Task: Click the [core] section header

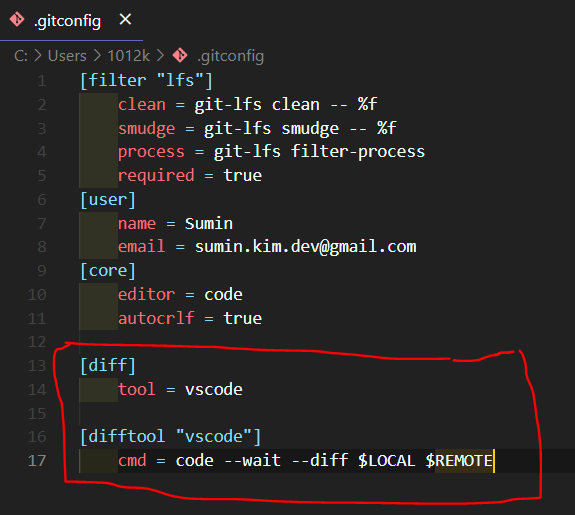Action: click(108, 271)
